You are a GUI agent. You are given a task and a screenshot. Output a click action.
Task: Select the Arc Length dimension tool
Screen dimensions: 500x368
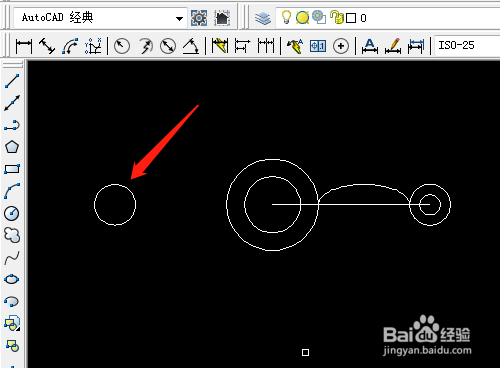(70, 46)
